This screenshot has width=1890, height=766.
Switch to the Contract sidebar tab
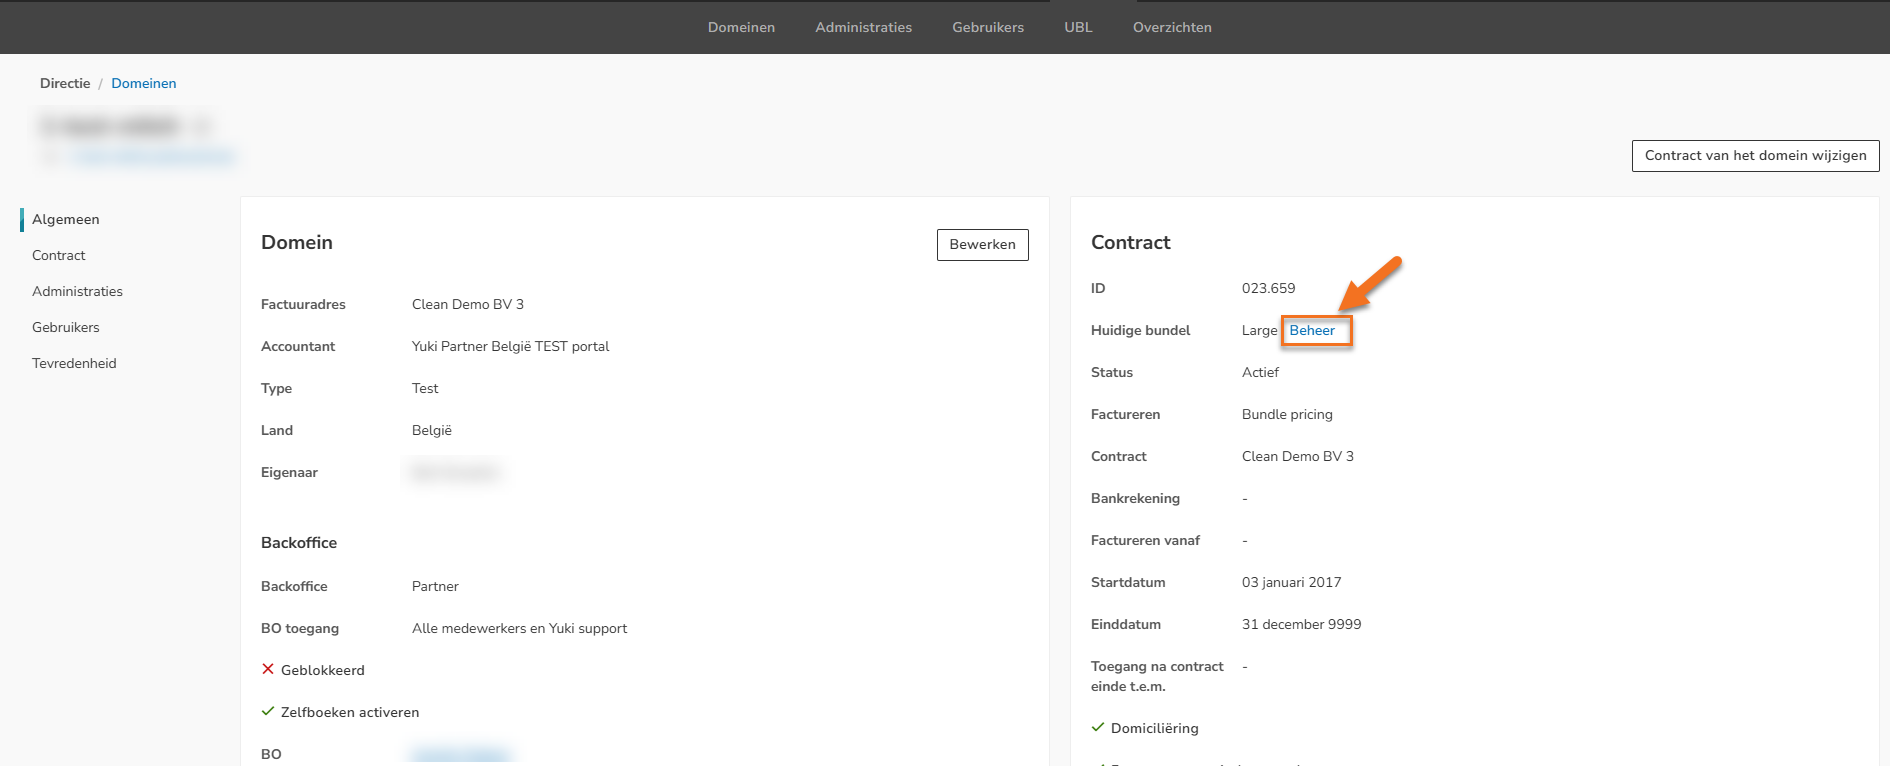[59, 255]
